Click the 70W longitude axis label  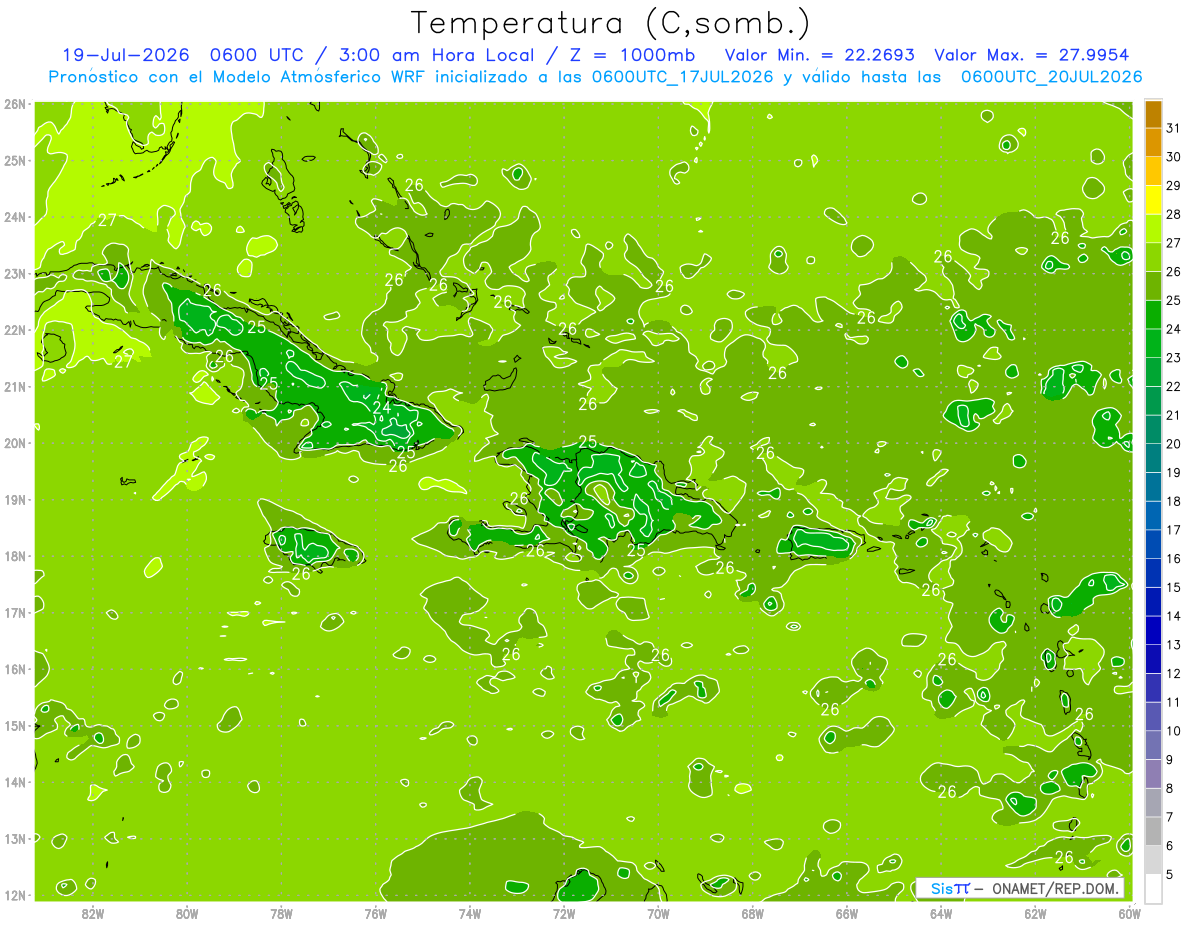pyautogui.click(x=658, y=913)
